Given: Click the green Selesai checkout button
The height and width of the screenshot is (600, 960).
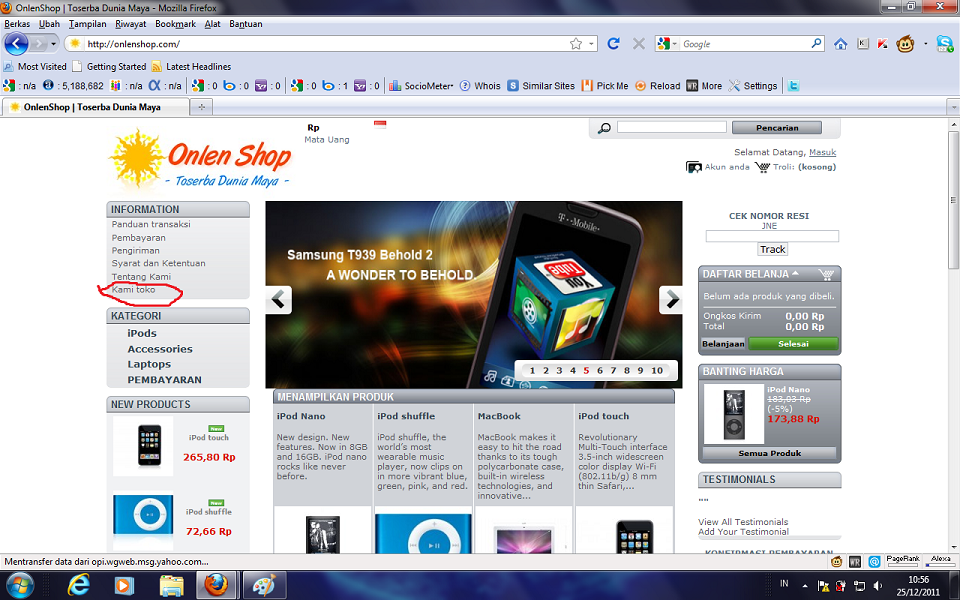Looking at the screenshot, I should (x=793, y=344).
